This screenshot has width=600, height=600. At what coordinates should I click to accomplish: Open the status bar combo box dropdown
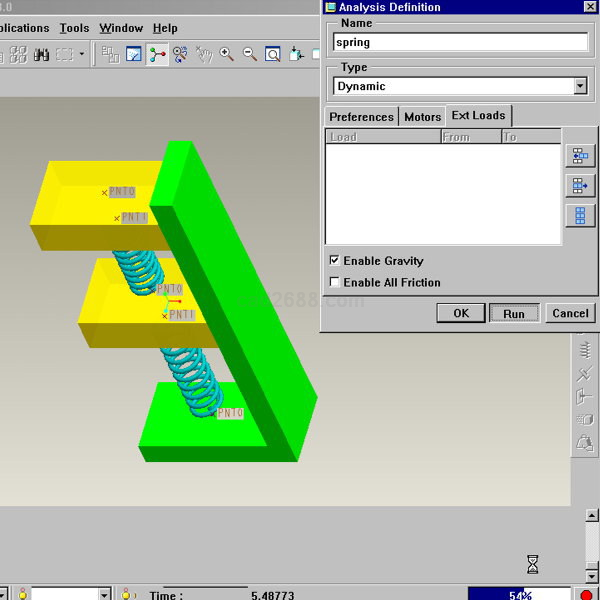[x=104, y=594]
